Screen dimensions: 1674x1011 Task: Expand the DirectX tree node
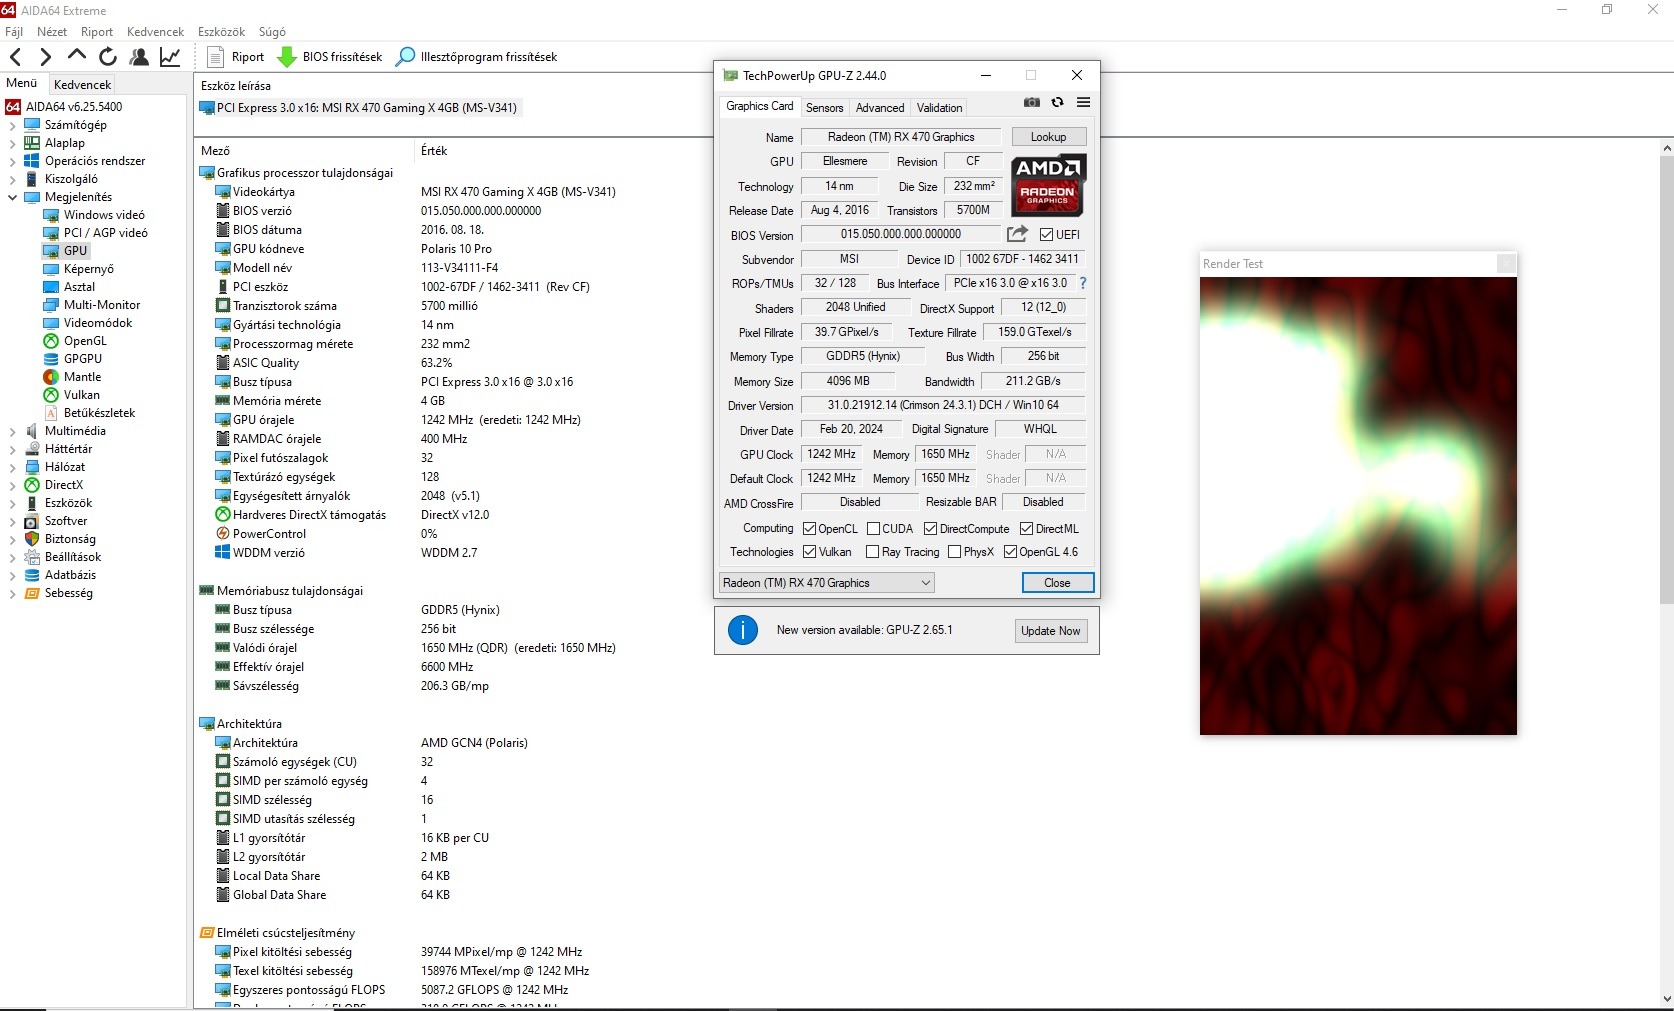click(12, 486)
